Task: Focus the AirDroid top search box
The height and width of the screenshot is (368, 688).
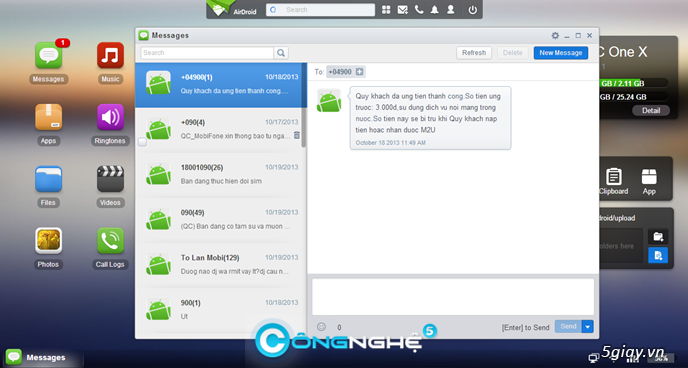Action: (x=320, y=10)
